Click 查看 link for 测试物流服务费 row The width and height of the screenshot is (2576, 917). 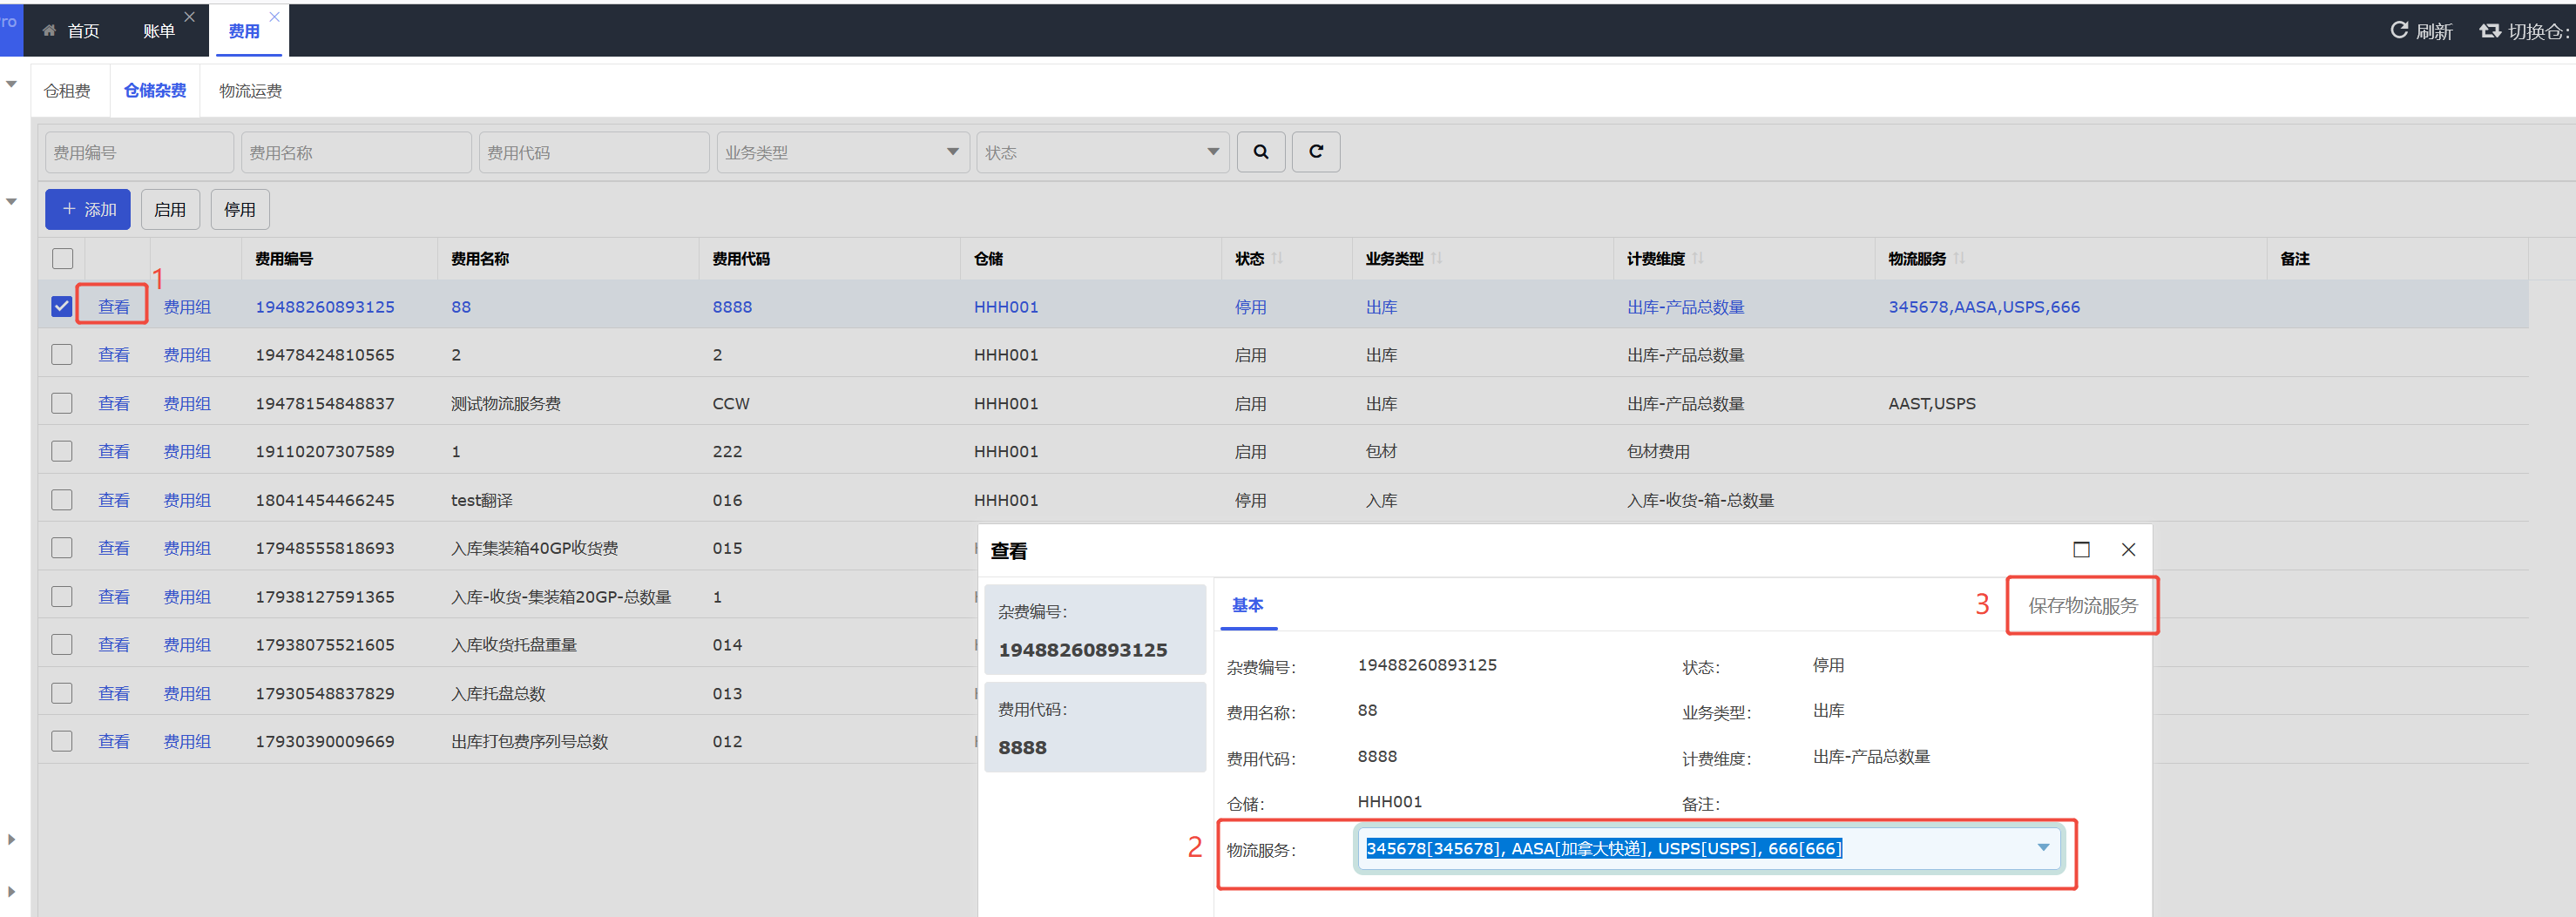pos(114,404)
